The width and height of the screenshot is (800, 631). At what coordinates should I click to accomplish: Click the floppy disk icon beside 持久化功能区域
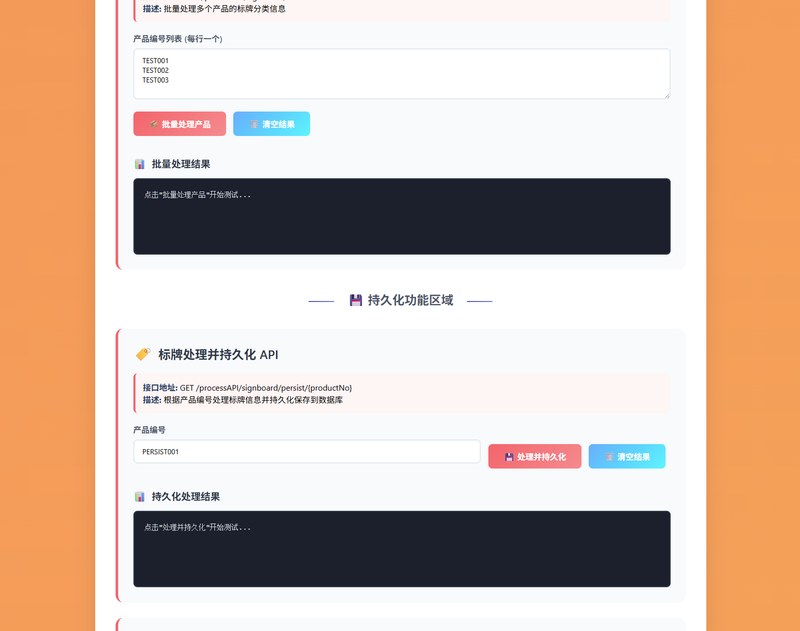(356, 300)
